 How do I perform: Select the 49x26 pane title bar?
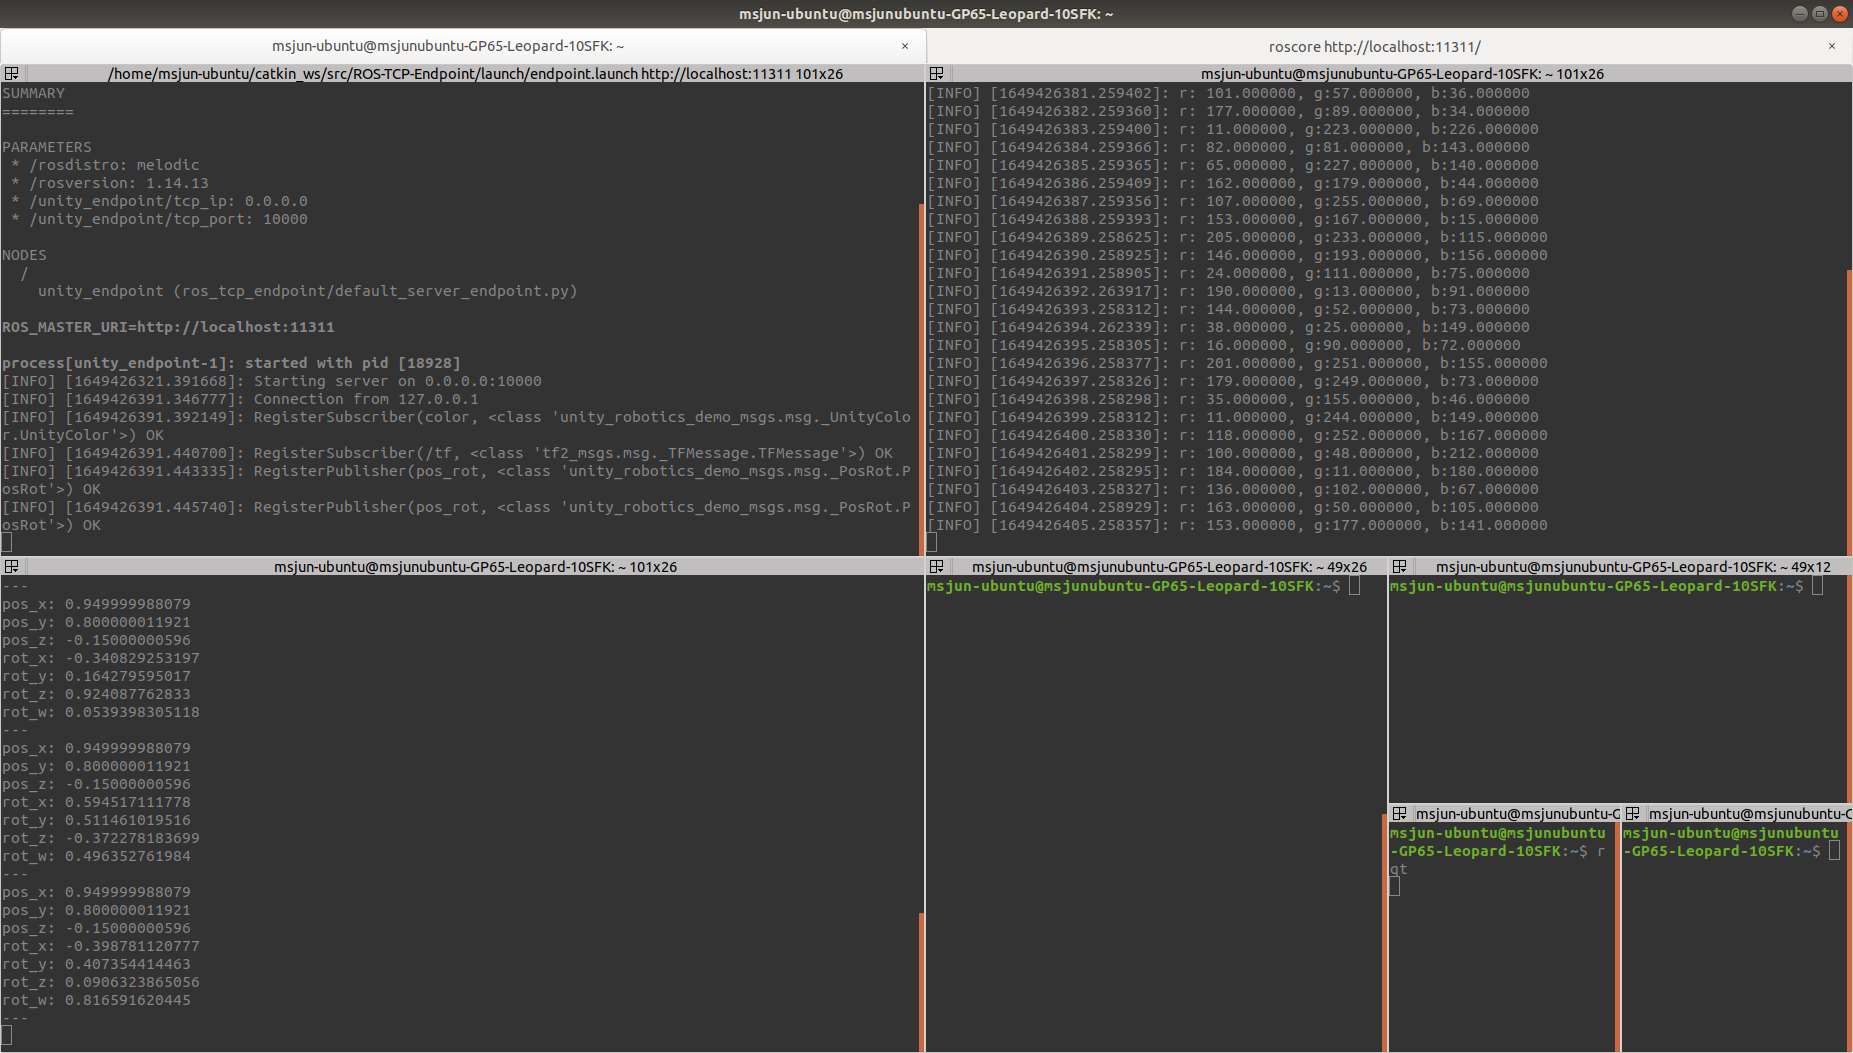click(x=1168, y=567)
